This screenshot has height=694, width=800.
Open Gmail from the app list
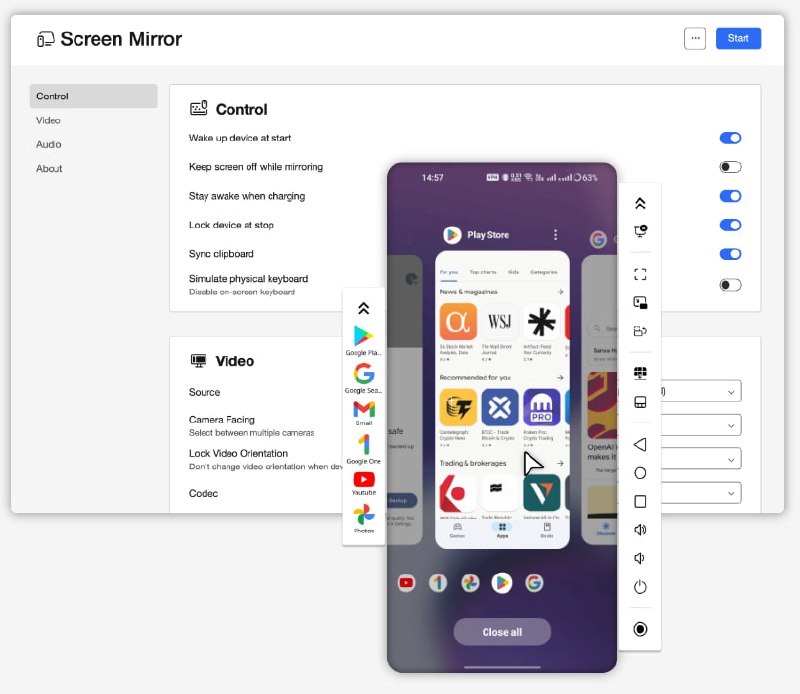click(363, 411)
